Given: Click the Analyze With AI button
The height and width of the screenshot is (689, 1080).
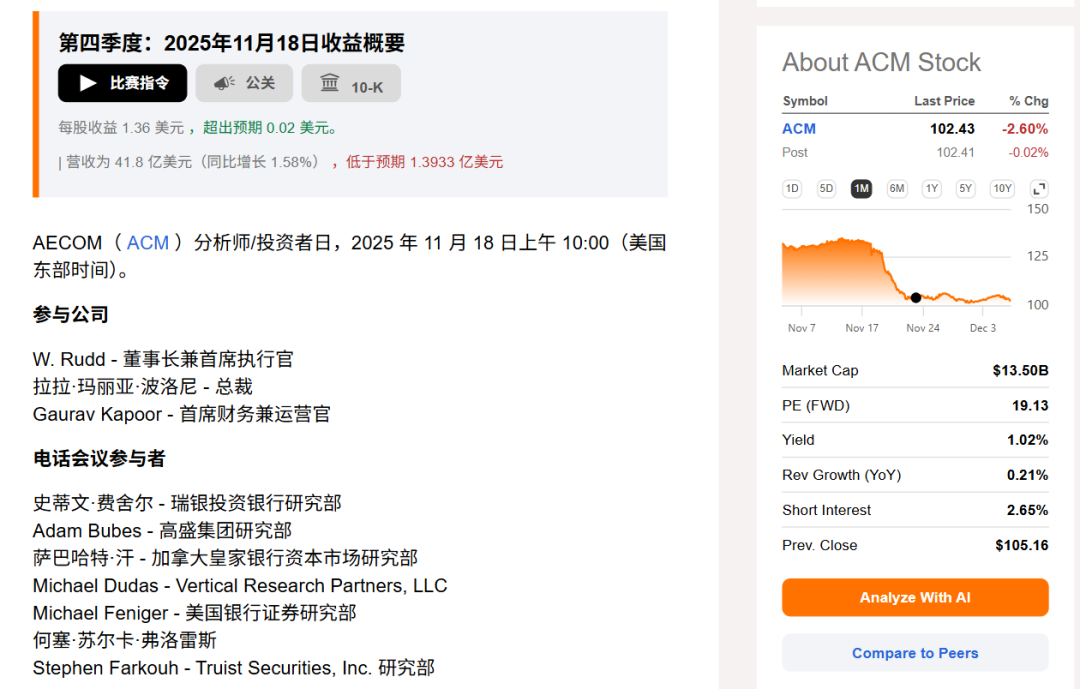Looking at the screenshot, I should coord(915,597).
